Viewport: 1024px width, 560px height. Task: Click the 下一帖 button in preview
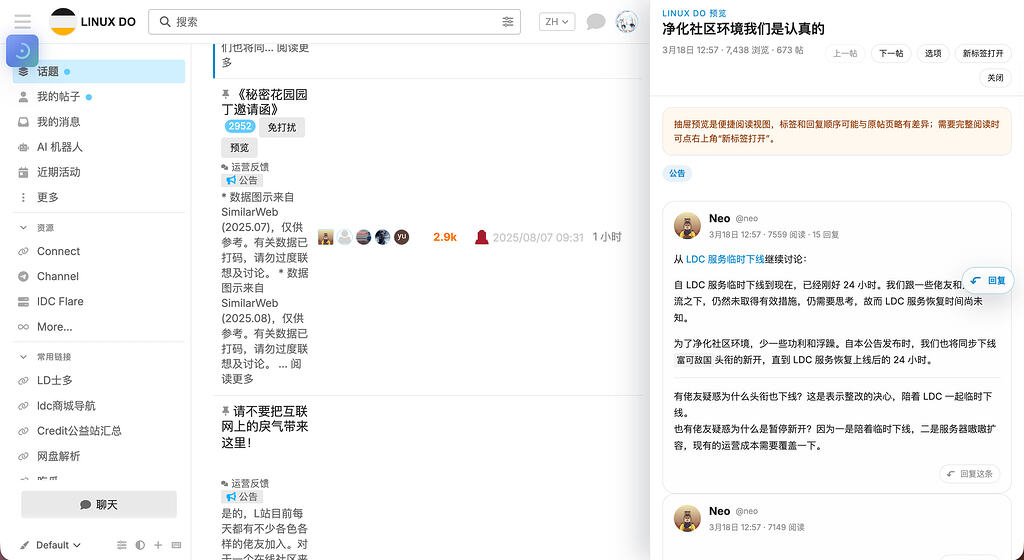891,54
